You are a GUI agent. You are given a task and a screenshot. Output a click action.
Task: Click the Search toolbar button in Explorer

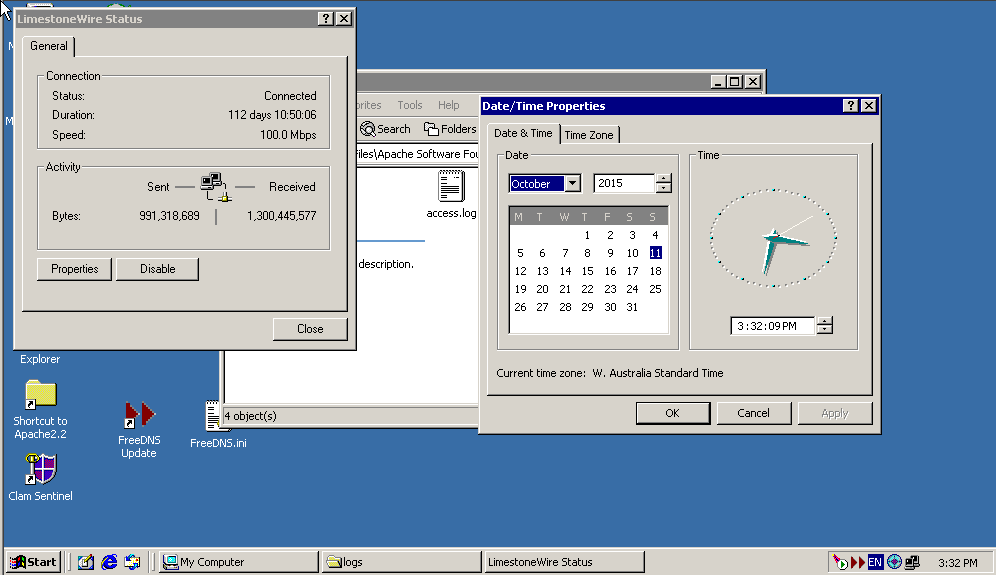pos(385,129)
